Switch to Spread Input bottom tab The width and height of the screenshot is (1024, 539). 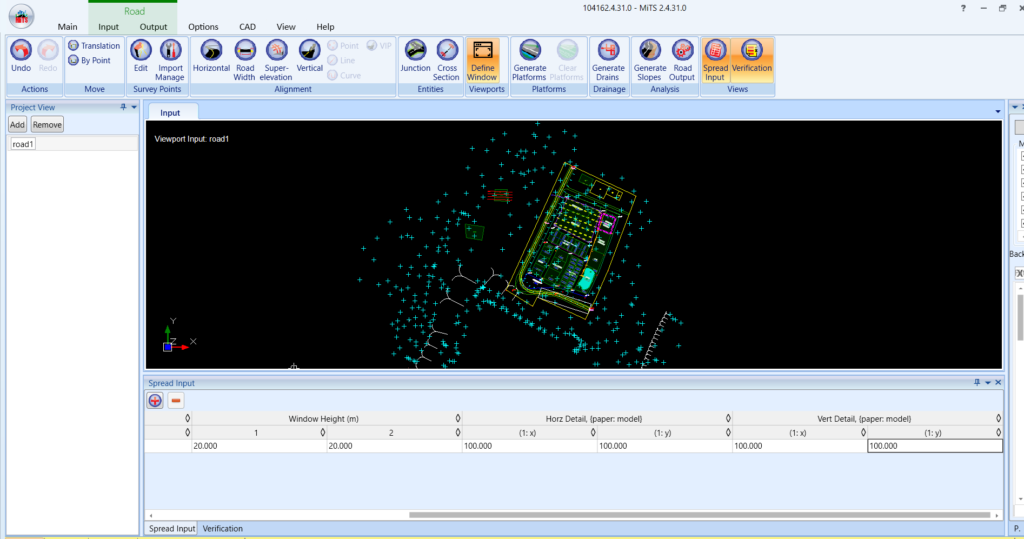(172, 529)
